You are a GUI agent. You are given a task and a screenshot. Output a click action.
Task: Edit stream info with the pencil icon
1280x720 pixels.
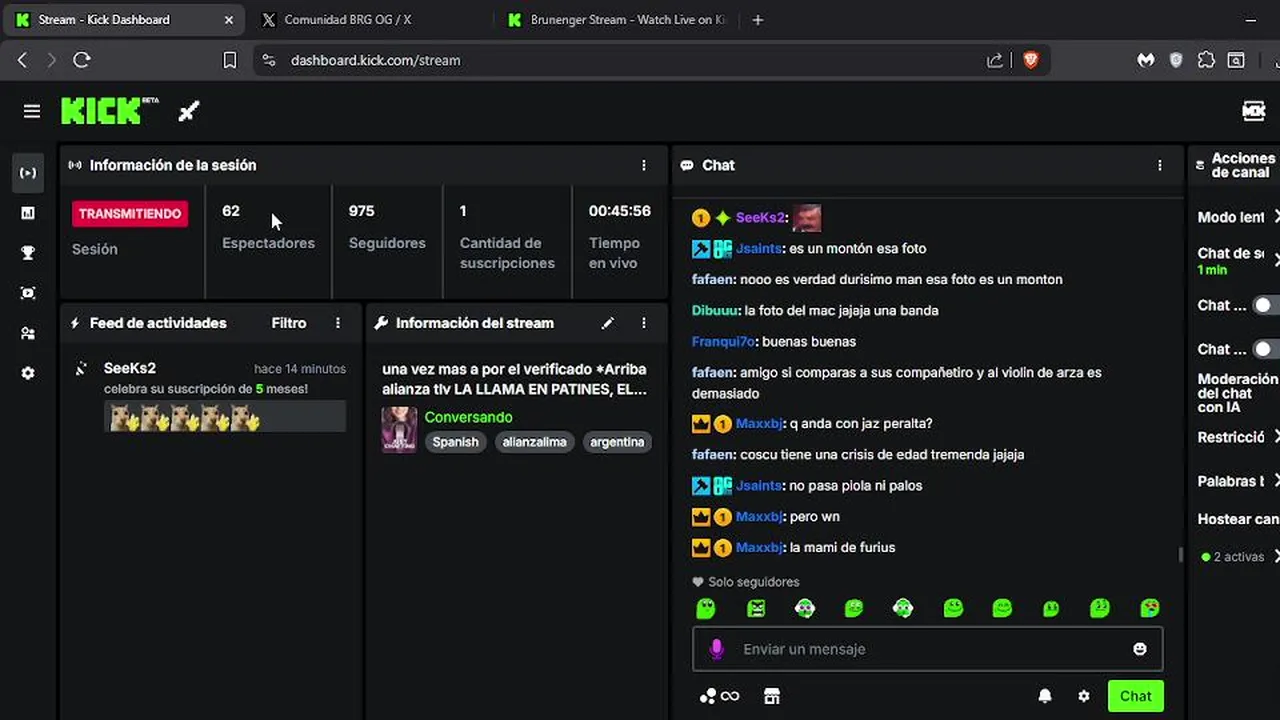pos(607,323)
